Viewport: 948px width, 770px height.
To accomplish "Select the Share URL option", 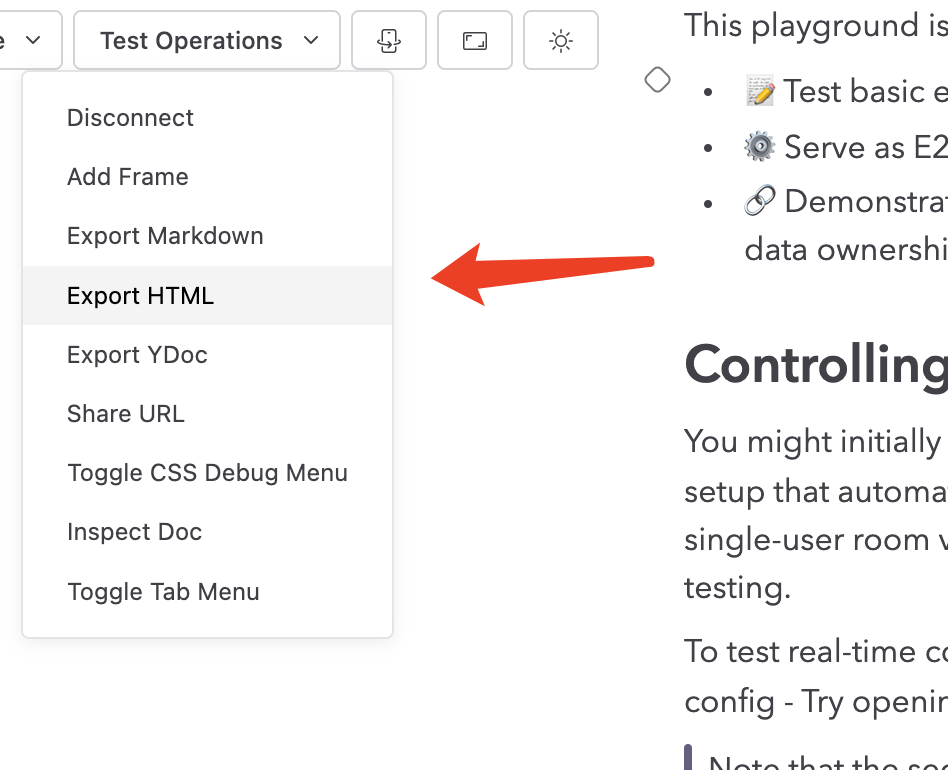I will coord(207,414).
